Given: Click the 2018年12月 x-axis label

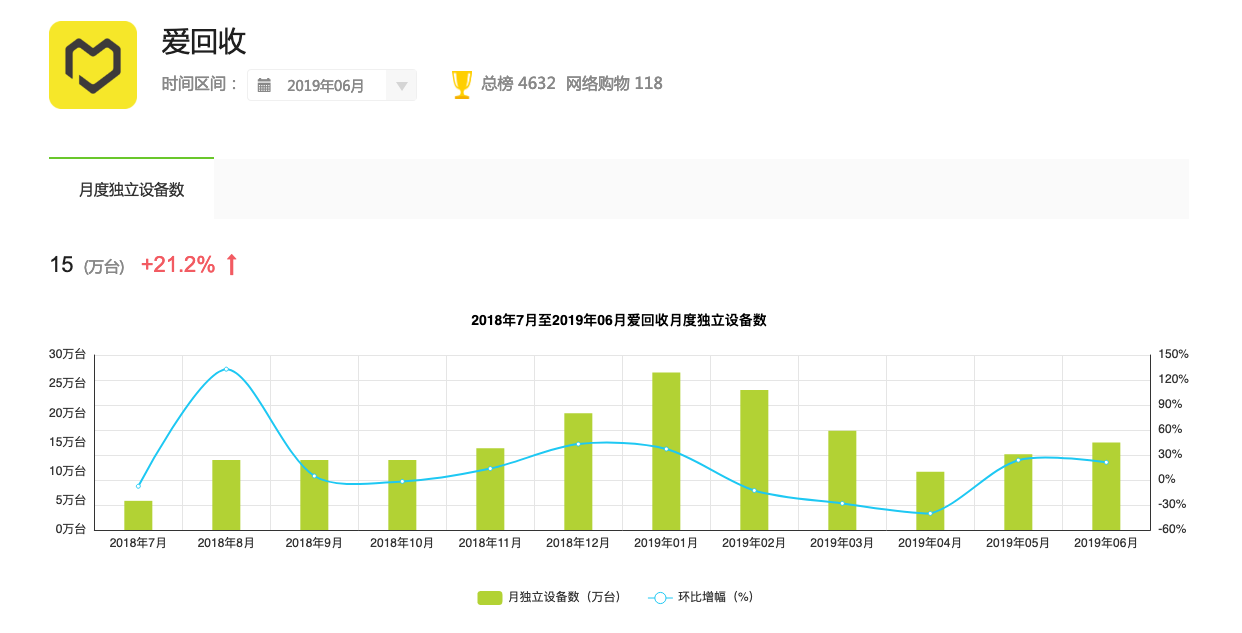Looking at the screenshot, I should pos(578,543).
